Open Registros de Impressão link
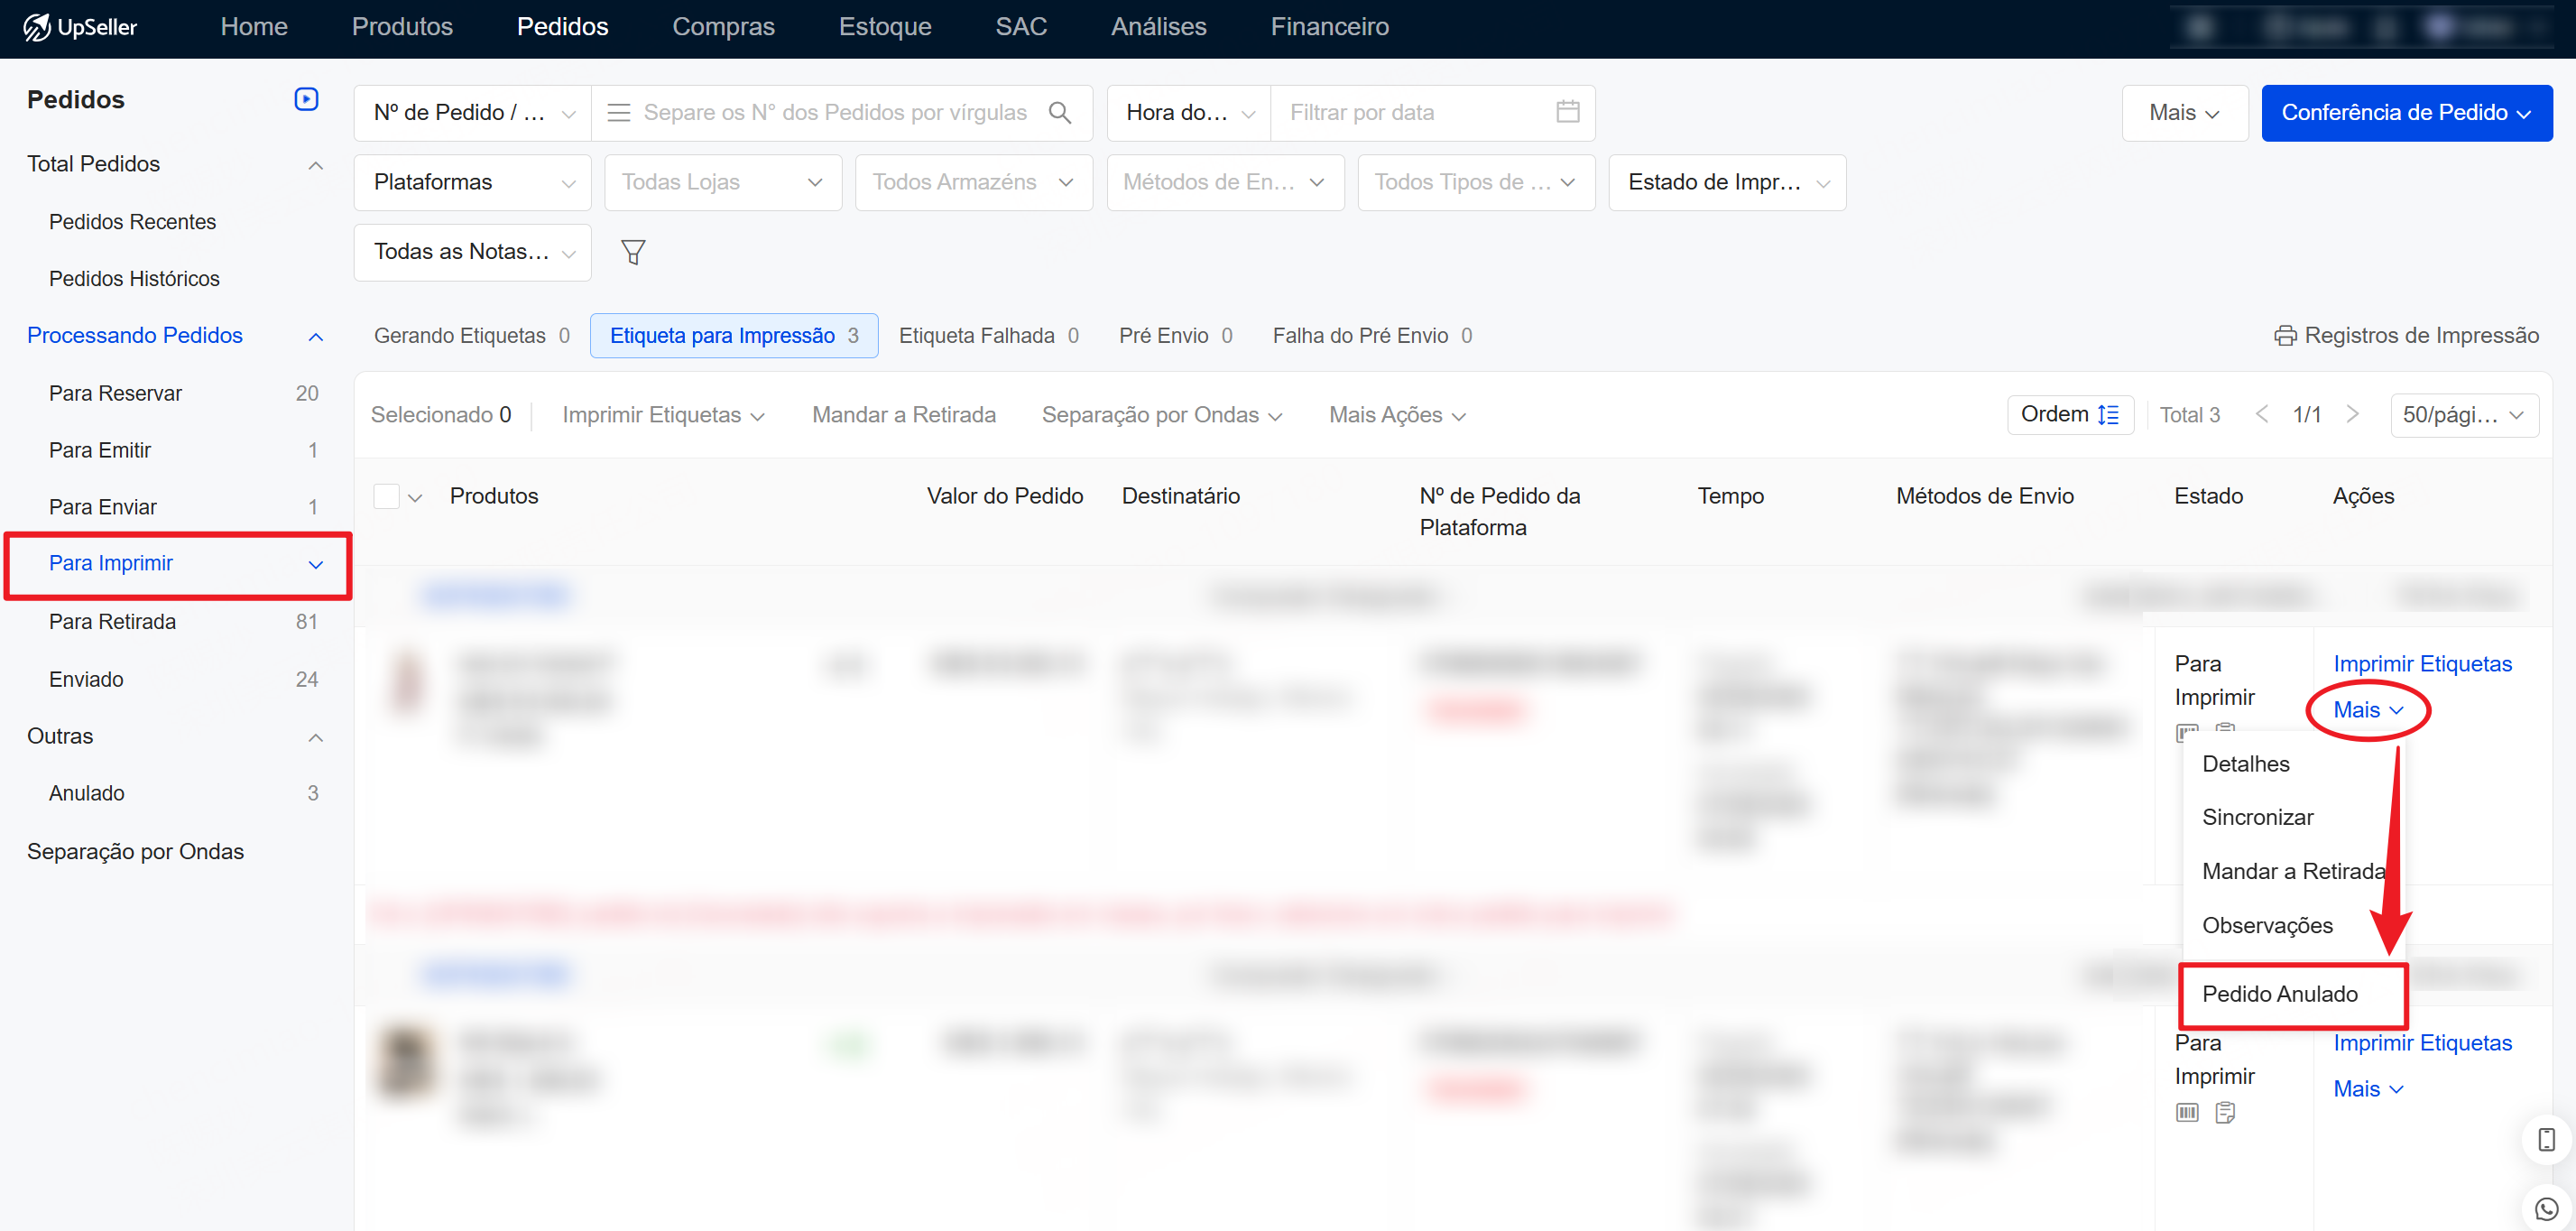 [x=2406, y=336]
